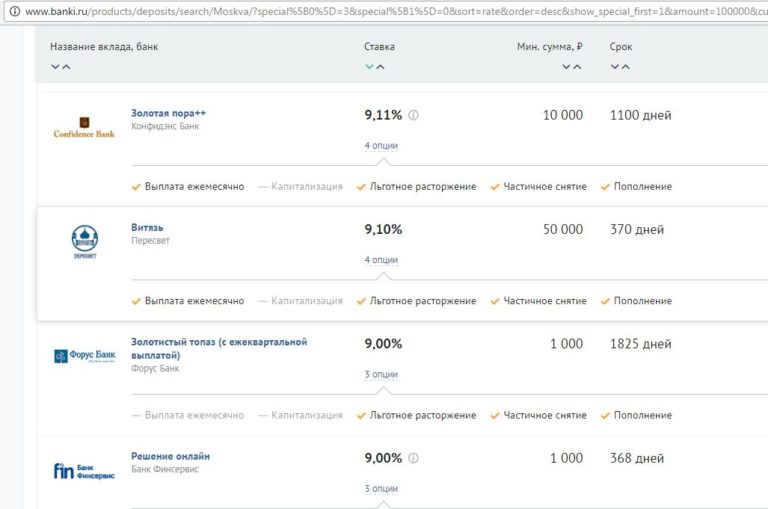This screenshot has width=768, height=509.
Task: Sort by Срок ascending using up arrow
Action: tap(626, 67)
